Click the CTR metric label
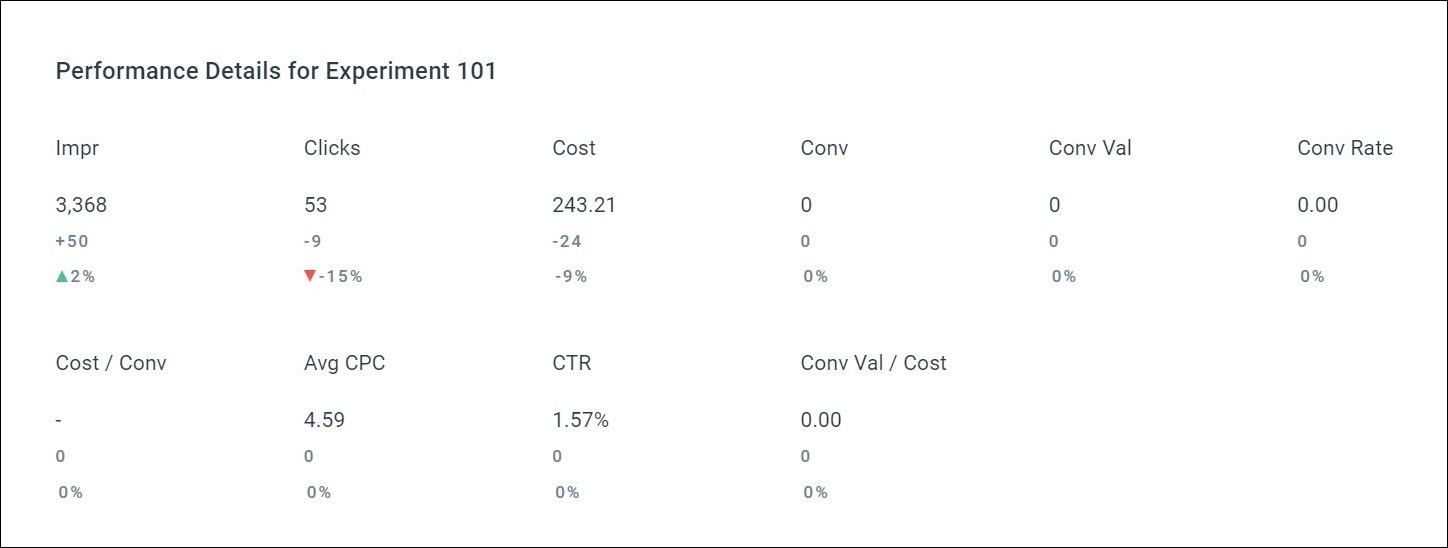 [x=572, y=363]
